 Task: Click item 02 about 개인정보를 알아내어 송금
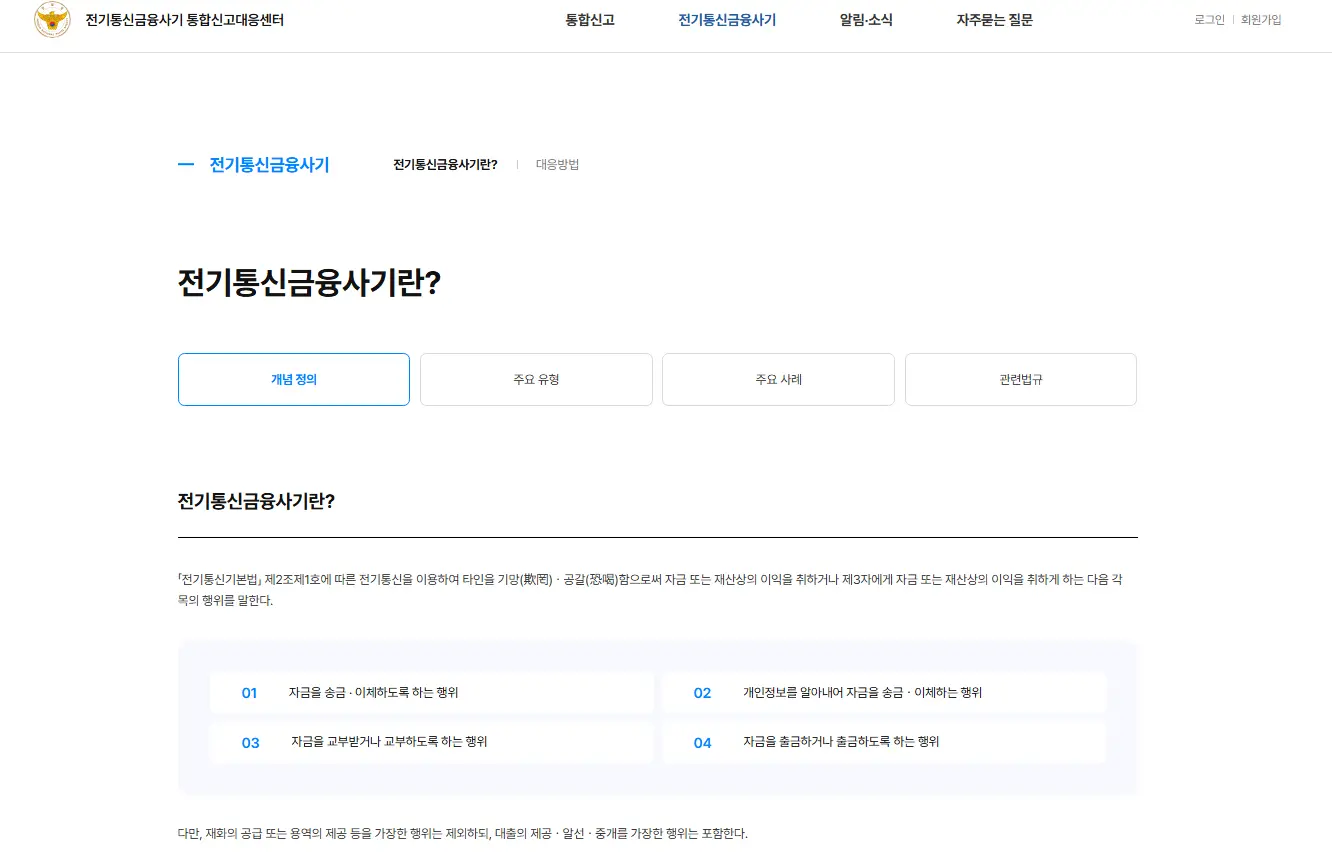point(884,692)
